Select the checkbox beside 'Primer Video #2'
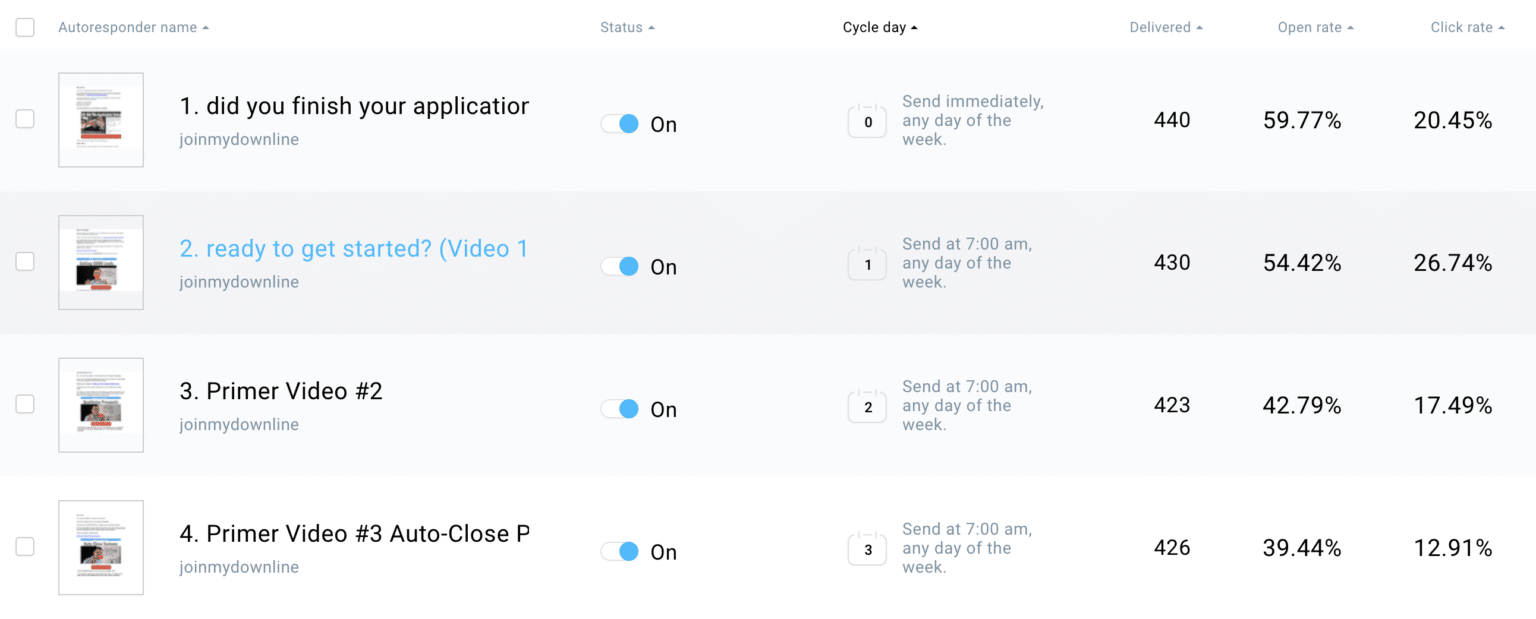The height and width of the screenshot is (619, 1536). [x=24, y=405]
